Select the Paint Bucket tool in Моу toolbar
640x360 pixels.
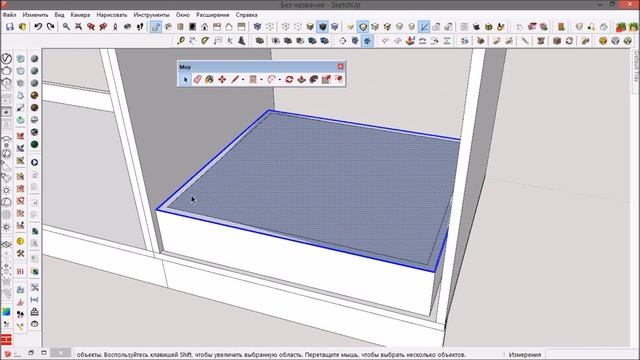coord(209,80)
